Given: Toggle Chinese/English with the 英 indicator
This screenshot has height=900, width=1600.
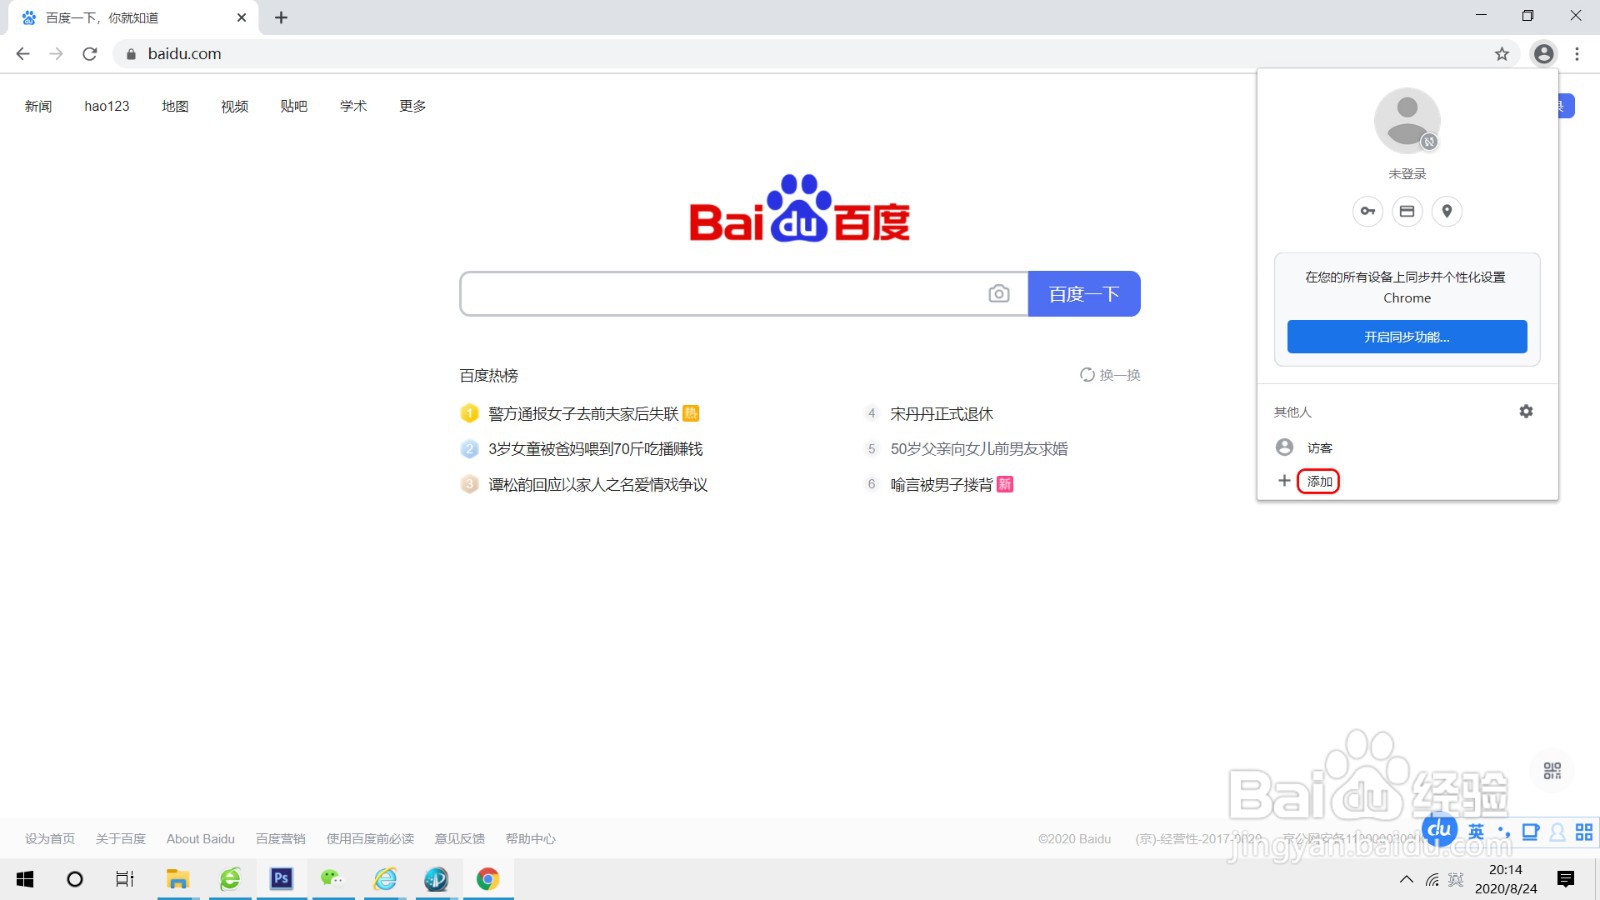Looking at the screenshot, I should (x=1475, y=832).
